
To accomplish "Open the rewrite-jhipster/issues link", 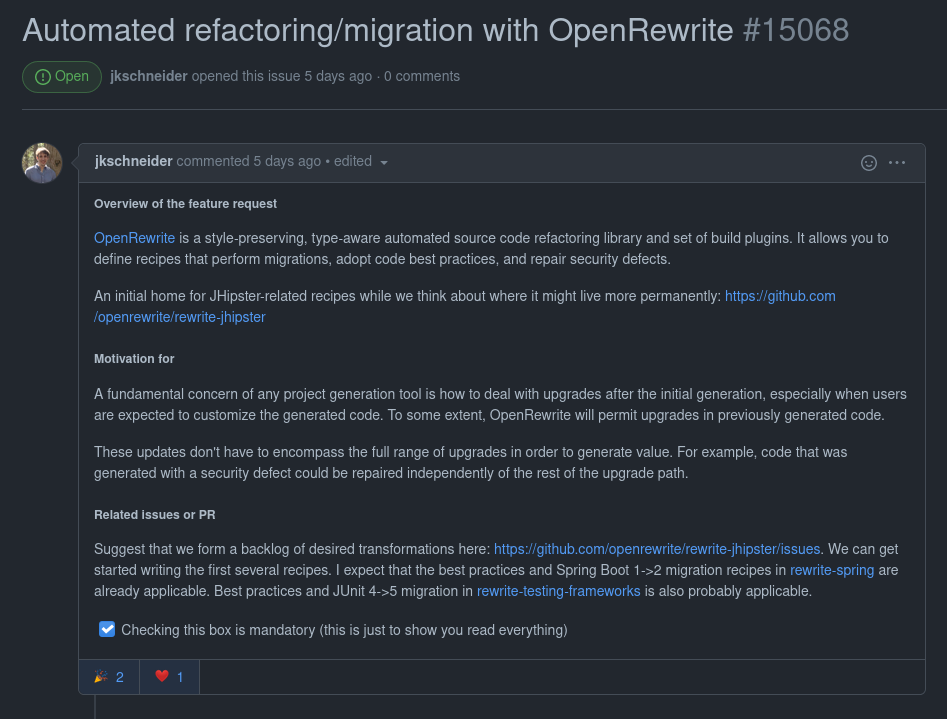I will 657,549.
